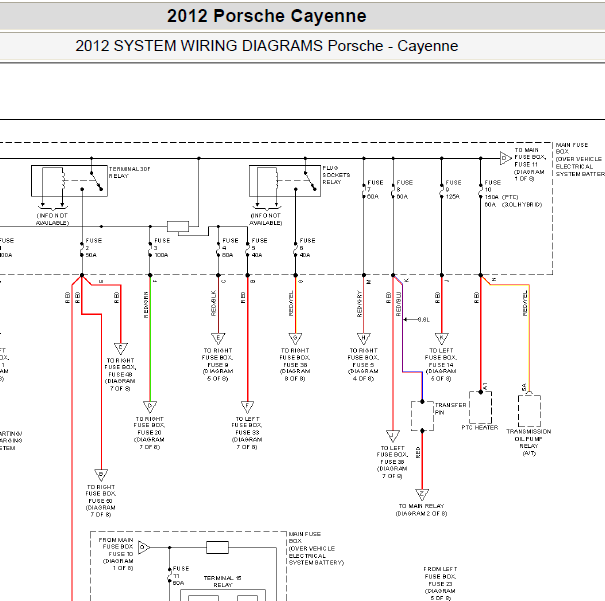Click "FROM LEFT FUSE BOX, FUSE 23" reference
The height and width of the screenshot is (601, 605).
click(440, 583)
